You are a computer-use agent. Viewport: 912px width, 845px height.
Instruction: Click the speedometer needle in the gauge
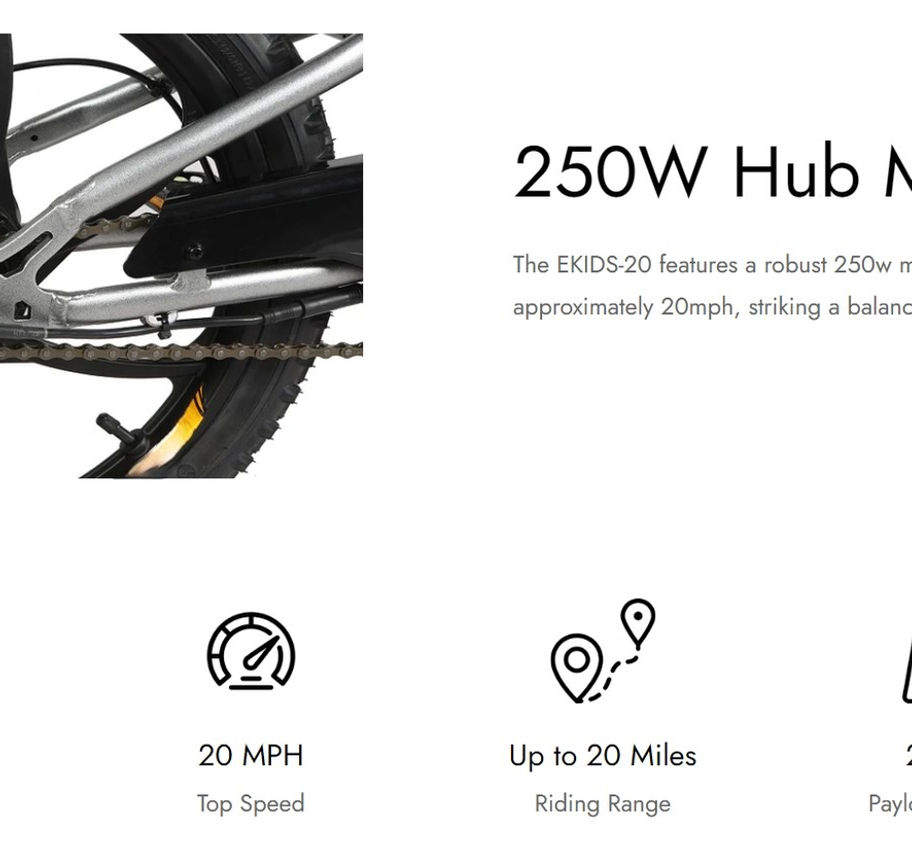[x=261, y=653]
